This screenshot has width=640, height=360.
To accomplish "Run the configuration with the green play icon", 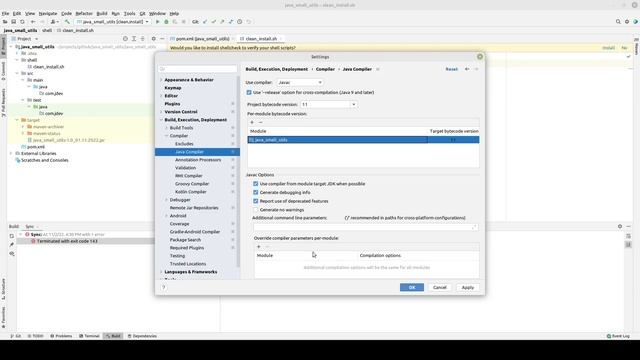I will [x=158, y=22].
